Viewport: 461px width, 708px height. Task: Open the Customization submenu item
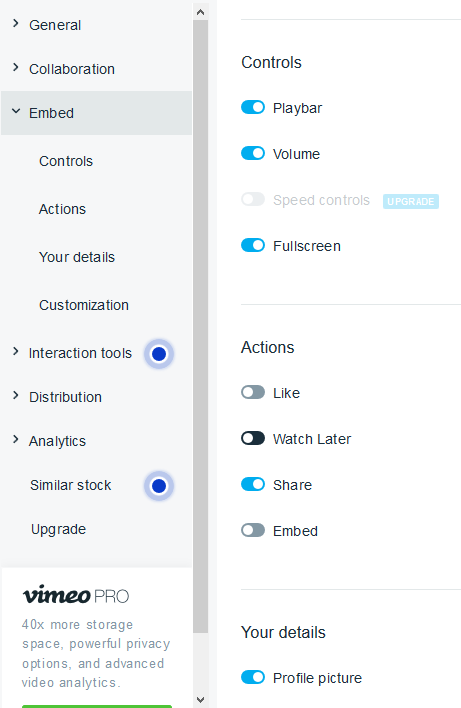pos(84,305)
